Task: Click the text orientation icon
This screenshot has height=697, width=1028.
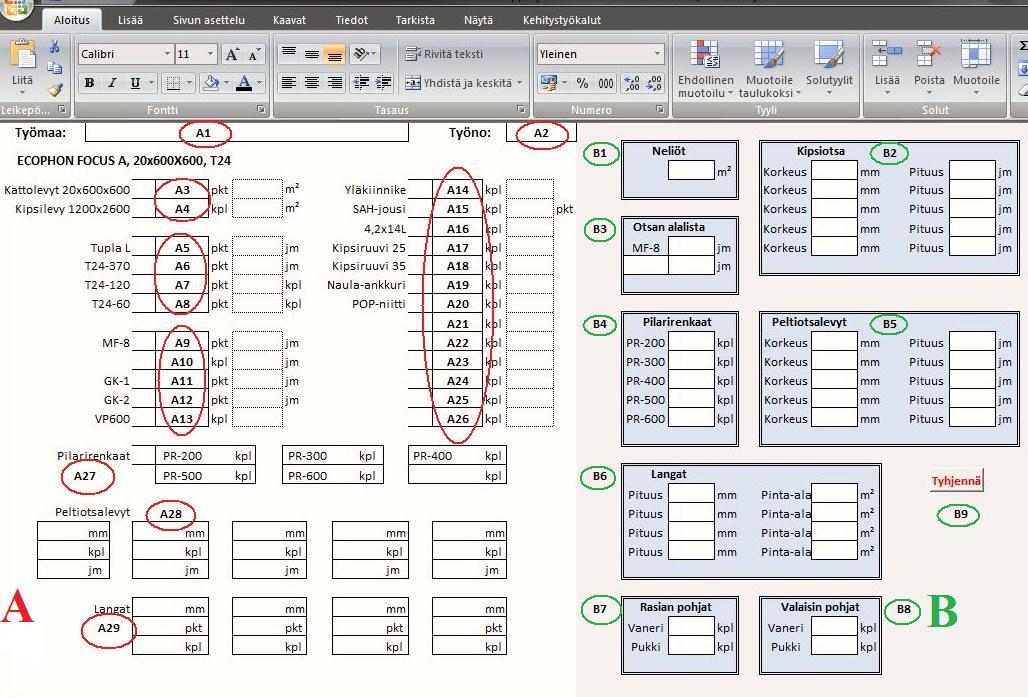Action: click(x=361, y=54)
